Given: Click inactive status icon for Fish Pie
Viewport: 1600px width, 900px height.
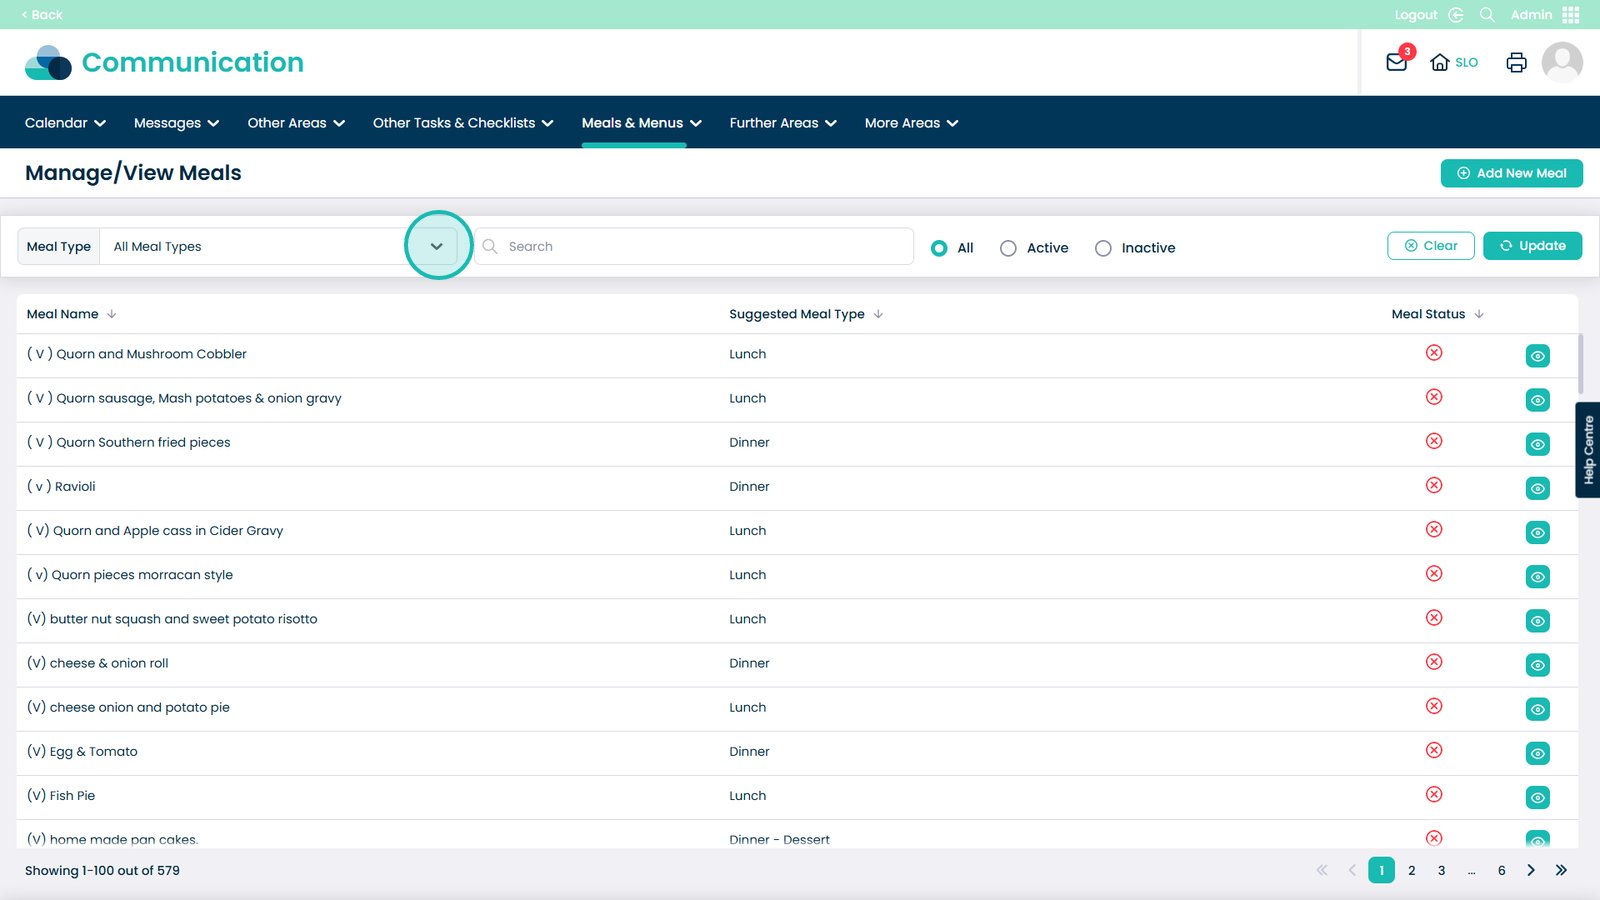Looking at the screenshot, I should [1433, 795].
